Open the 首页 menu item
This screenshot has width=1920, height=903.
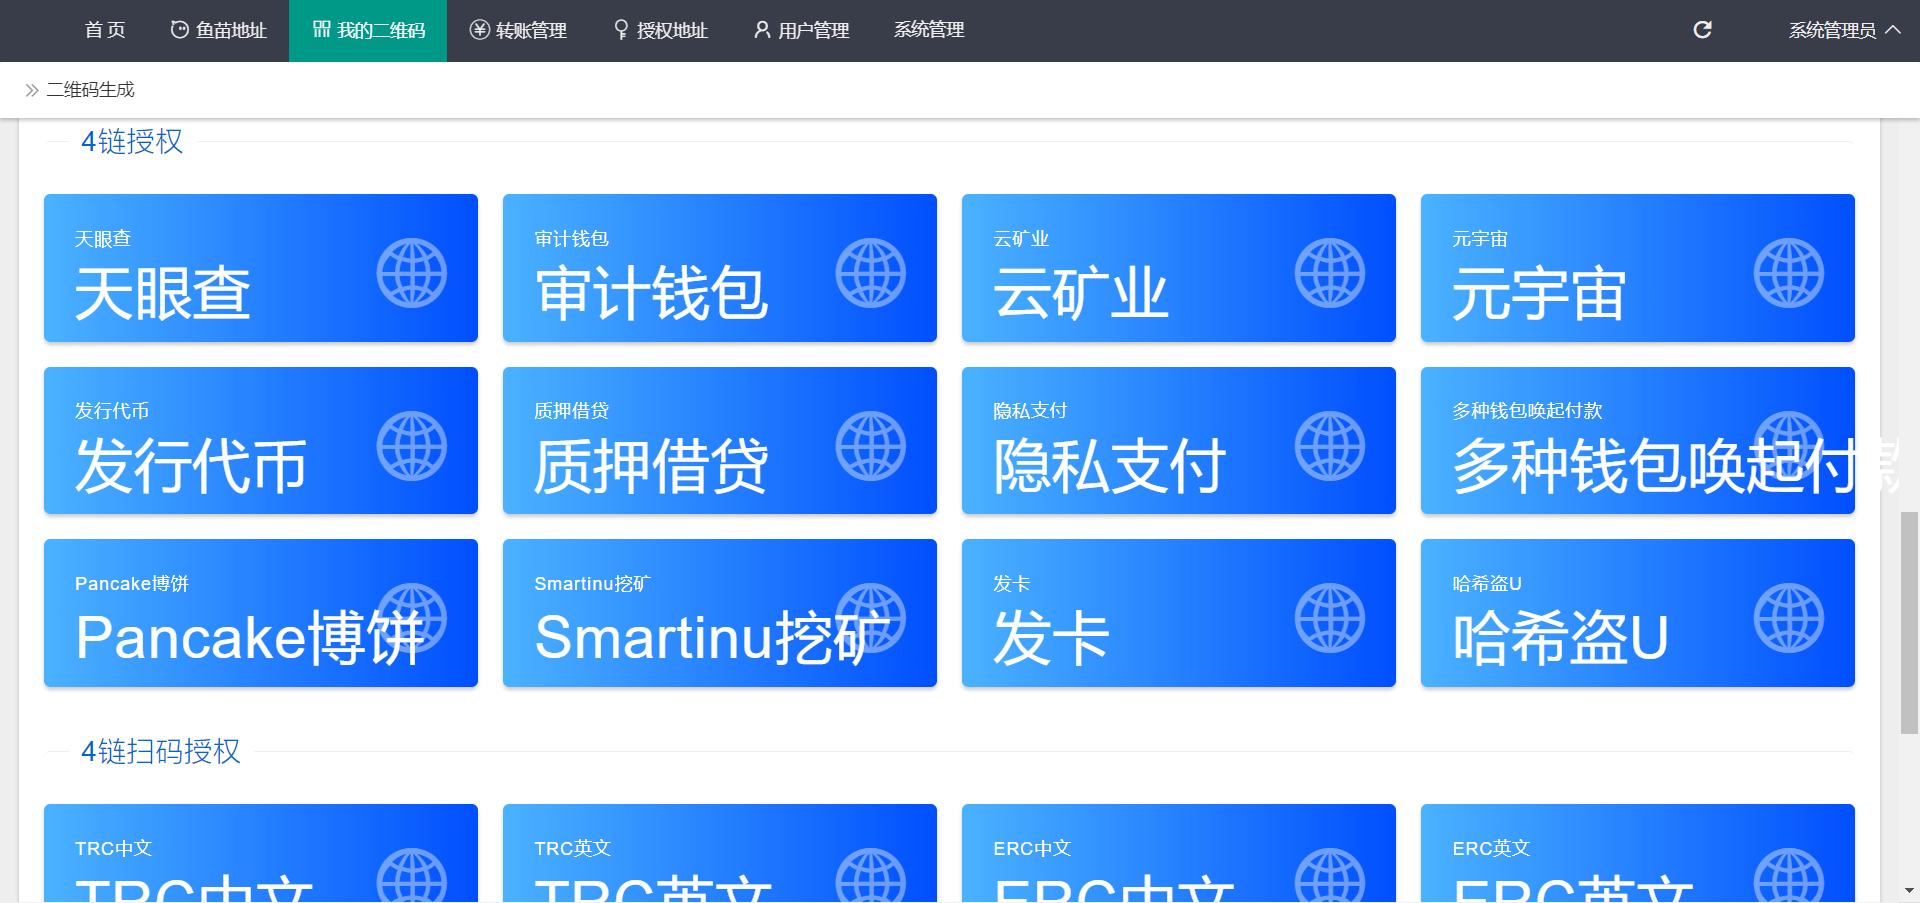[x=105, y=30]
